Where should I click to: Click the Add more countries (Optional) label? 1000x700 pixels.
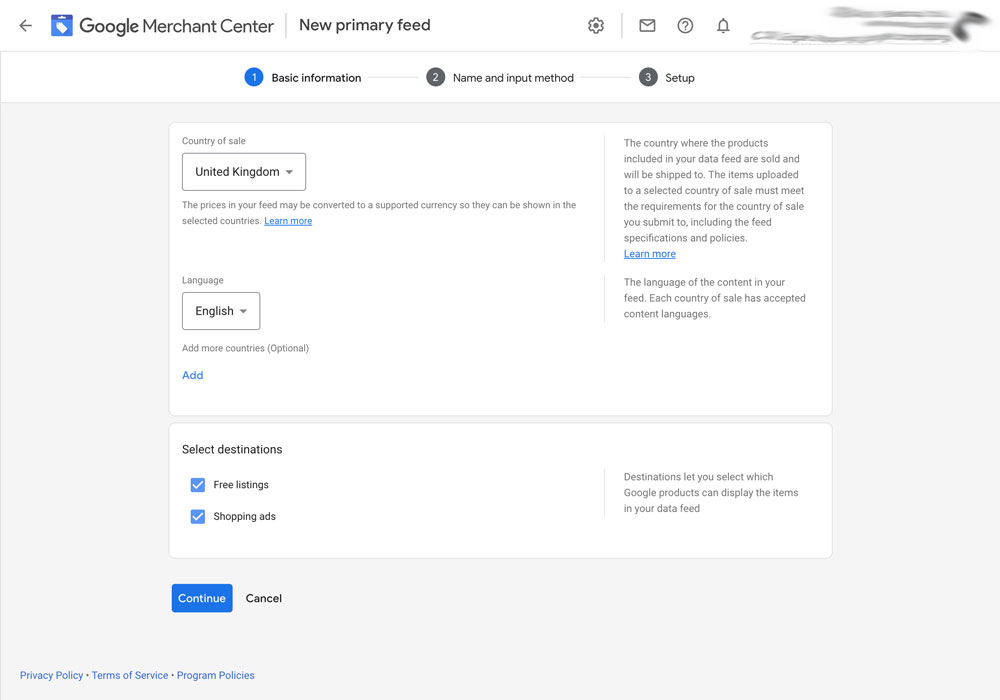tap(246, 348)
